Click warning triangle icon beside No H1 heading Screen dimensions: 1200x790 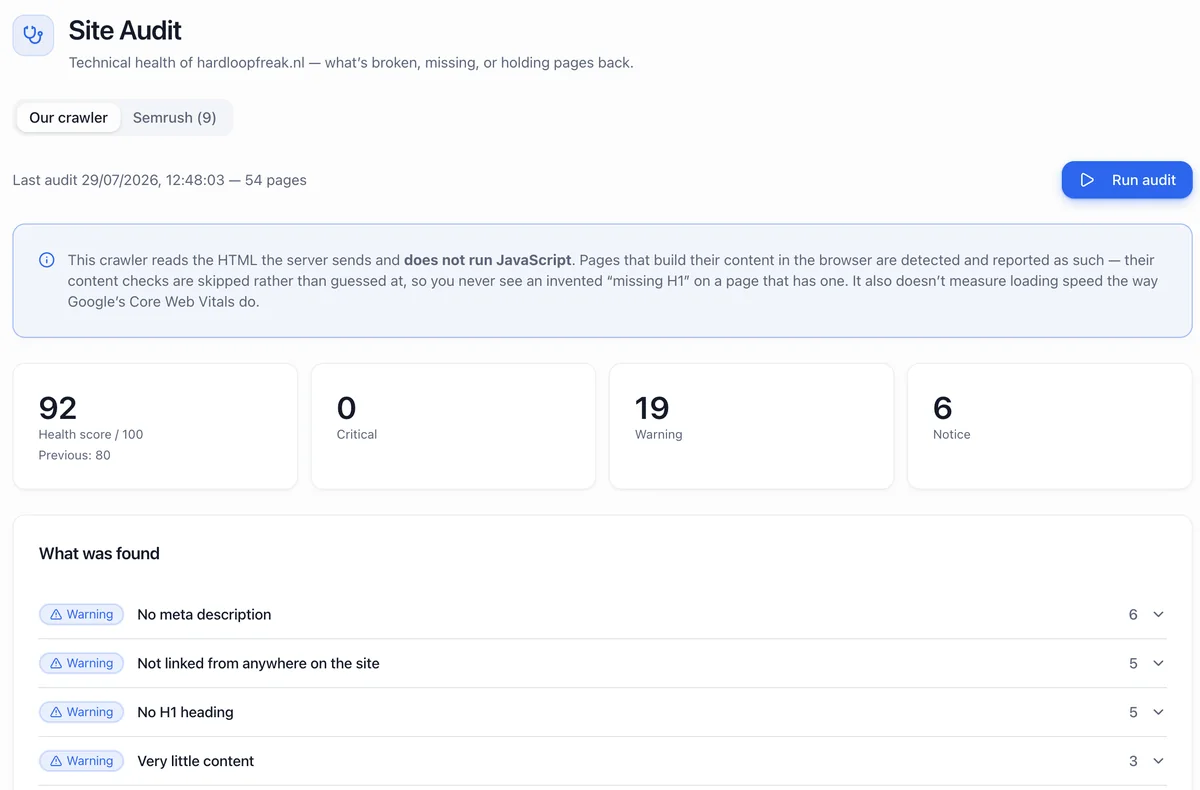[56, 713]
